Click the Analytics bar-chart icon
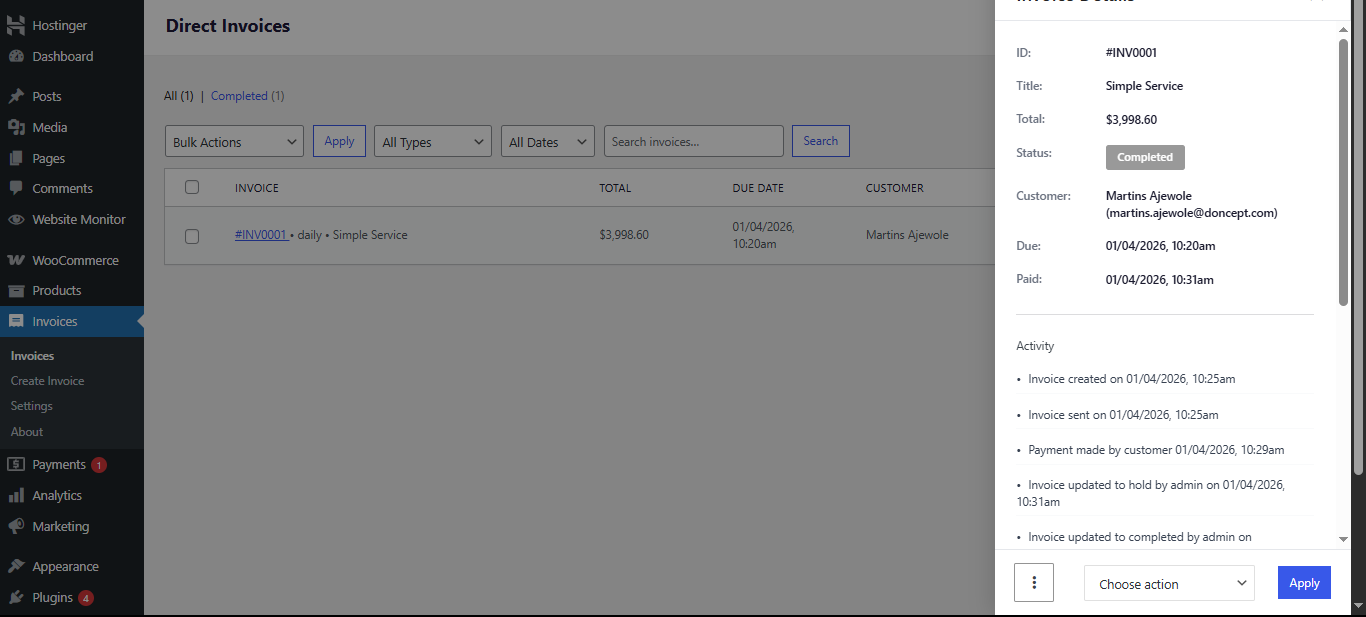The height and width of the screenshot is (617, 1366). coord(15,495)
